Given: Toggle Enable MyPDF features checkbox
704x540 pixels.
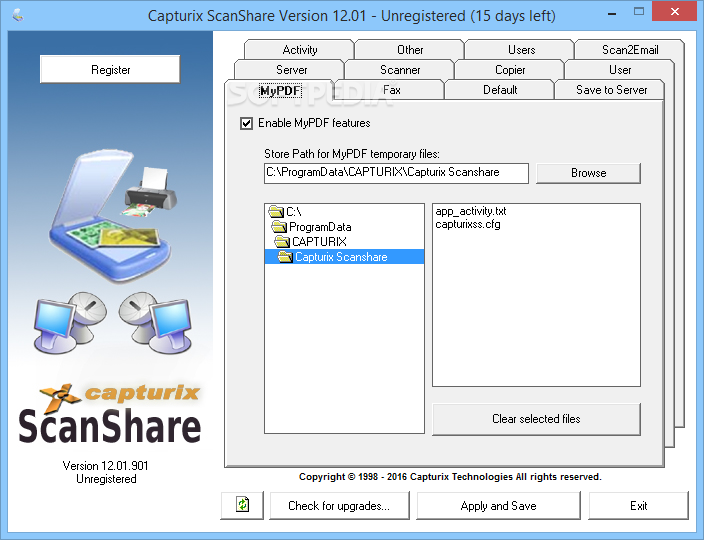Looking at the screenshot, I should (246, 123).
